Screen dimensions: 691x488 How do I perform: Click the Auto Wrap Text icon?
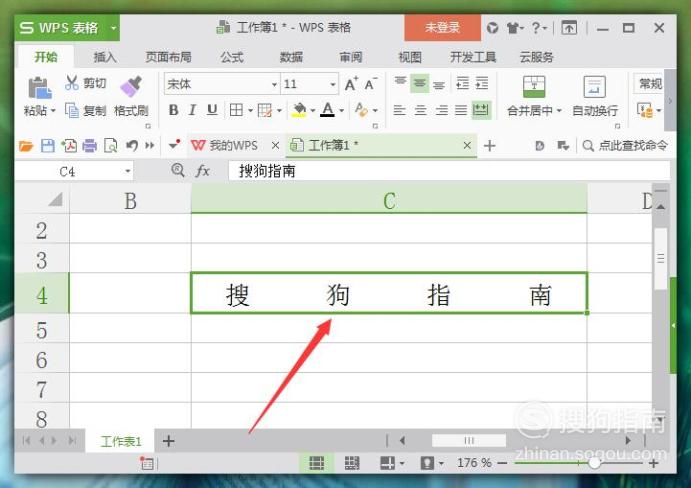click(x=594, y=86)
